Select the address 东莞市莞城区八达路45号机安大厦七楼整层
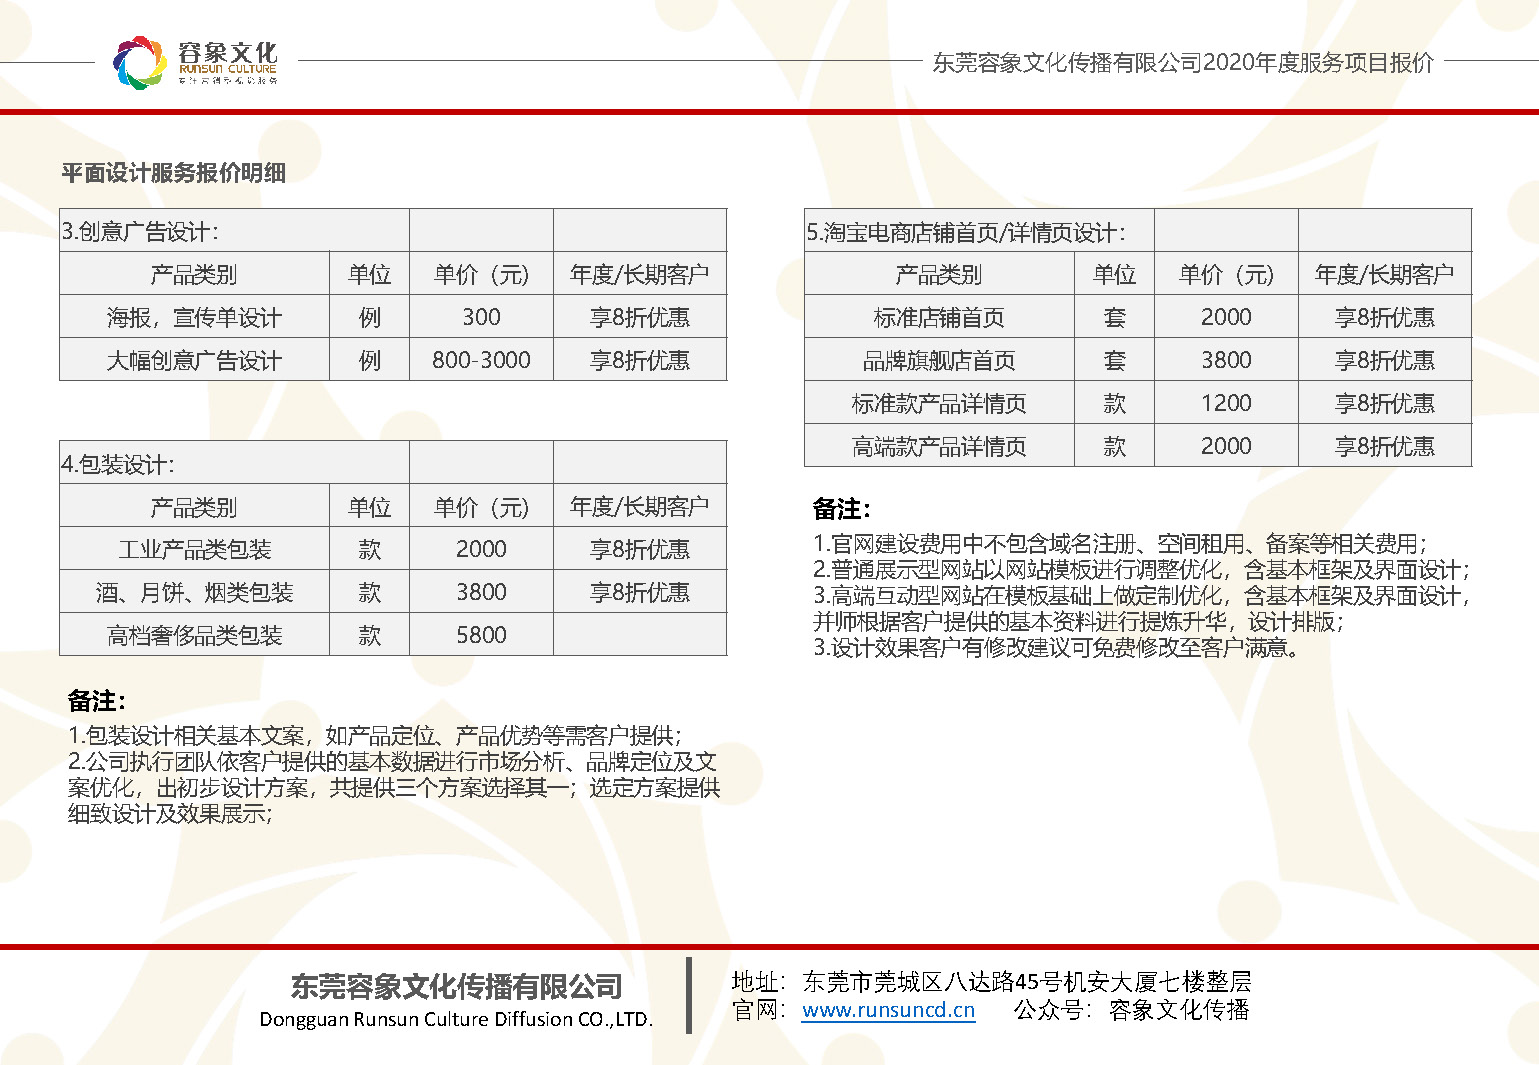Screen dimensions: 1539x1065 point(1027,982)
